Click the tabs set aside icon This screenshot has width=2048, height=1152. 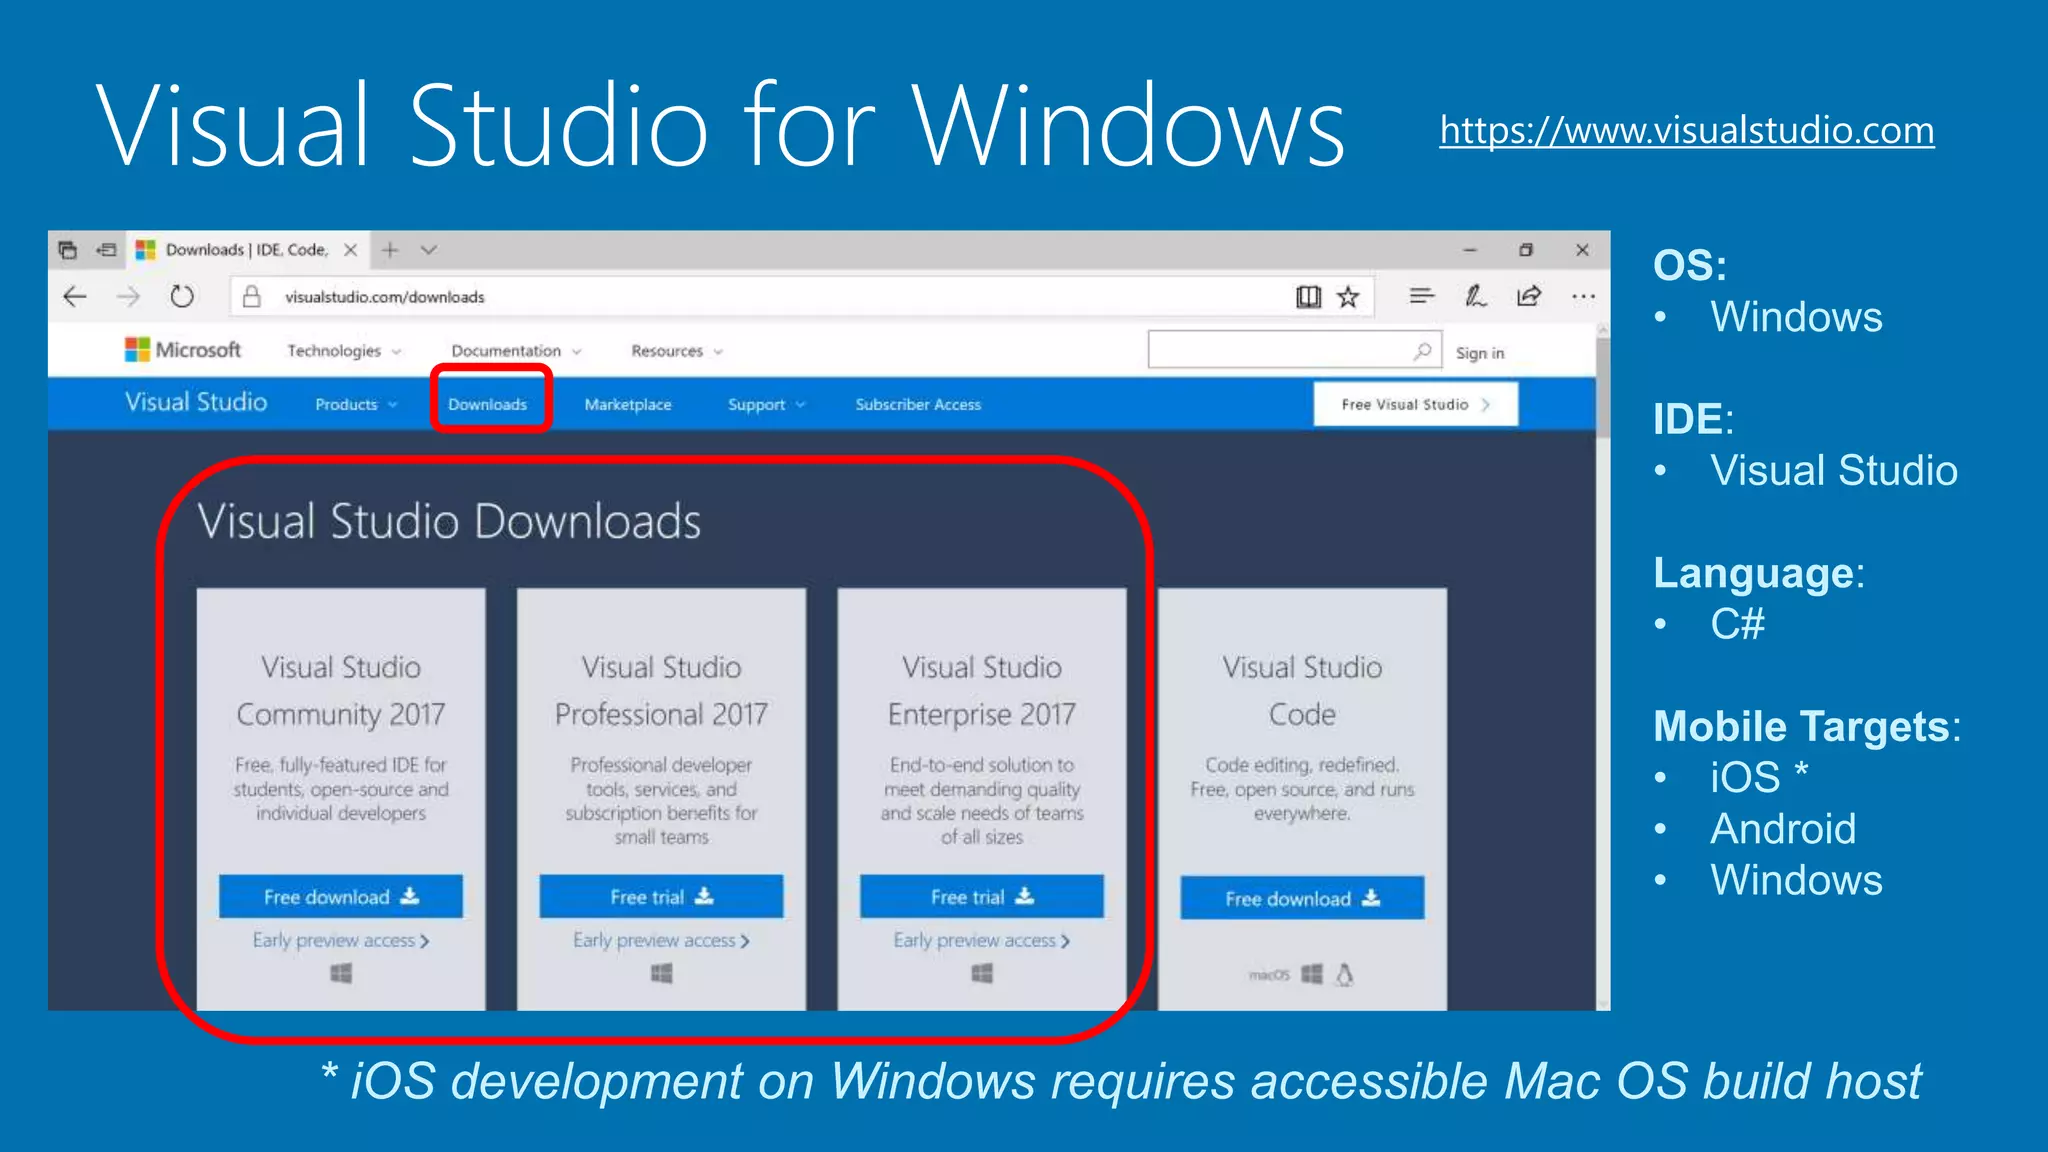[x=67, y=250]
